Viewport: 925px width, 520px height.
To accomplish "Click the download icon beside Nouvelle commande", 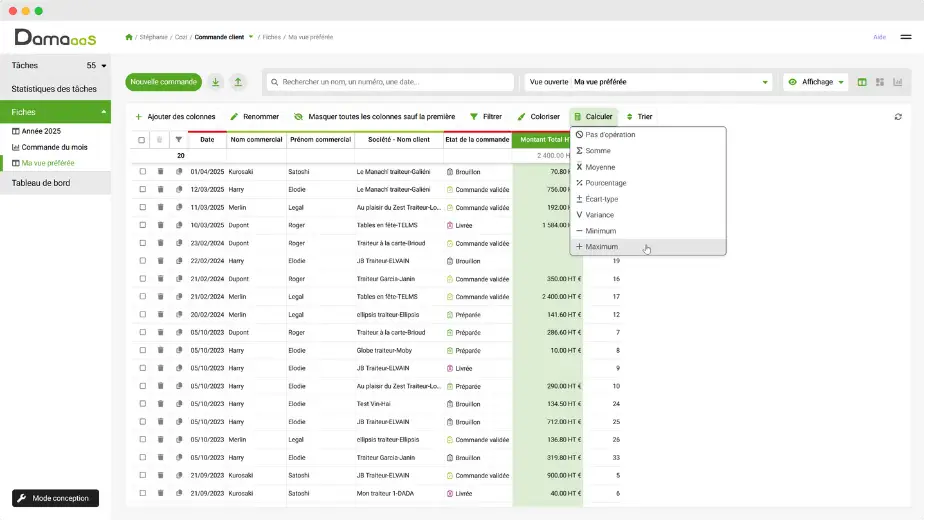I will (216, 82).
